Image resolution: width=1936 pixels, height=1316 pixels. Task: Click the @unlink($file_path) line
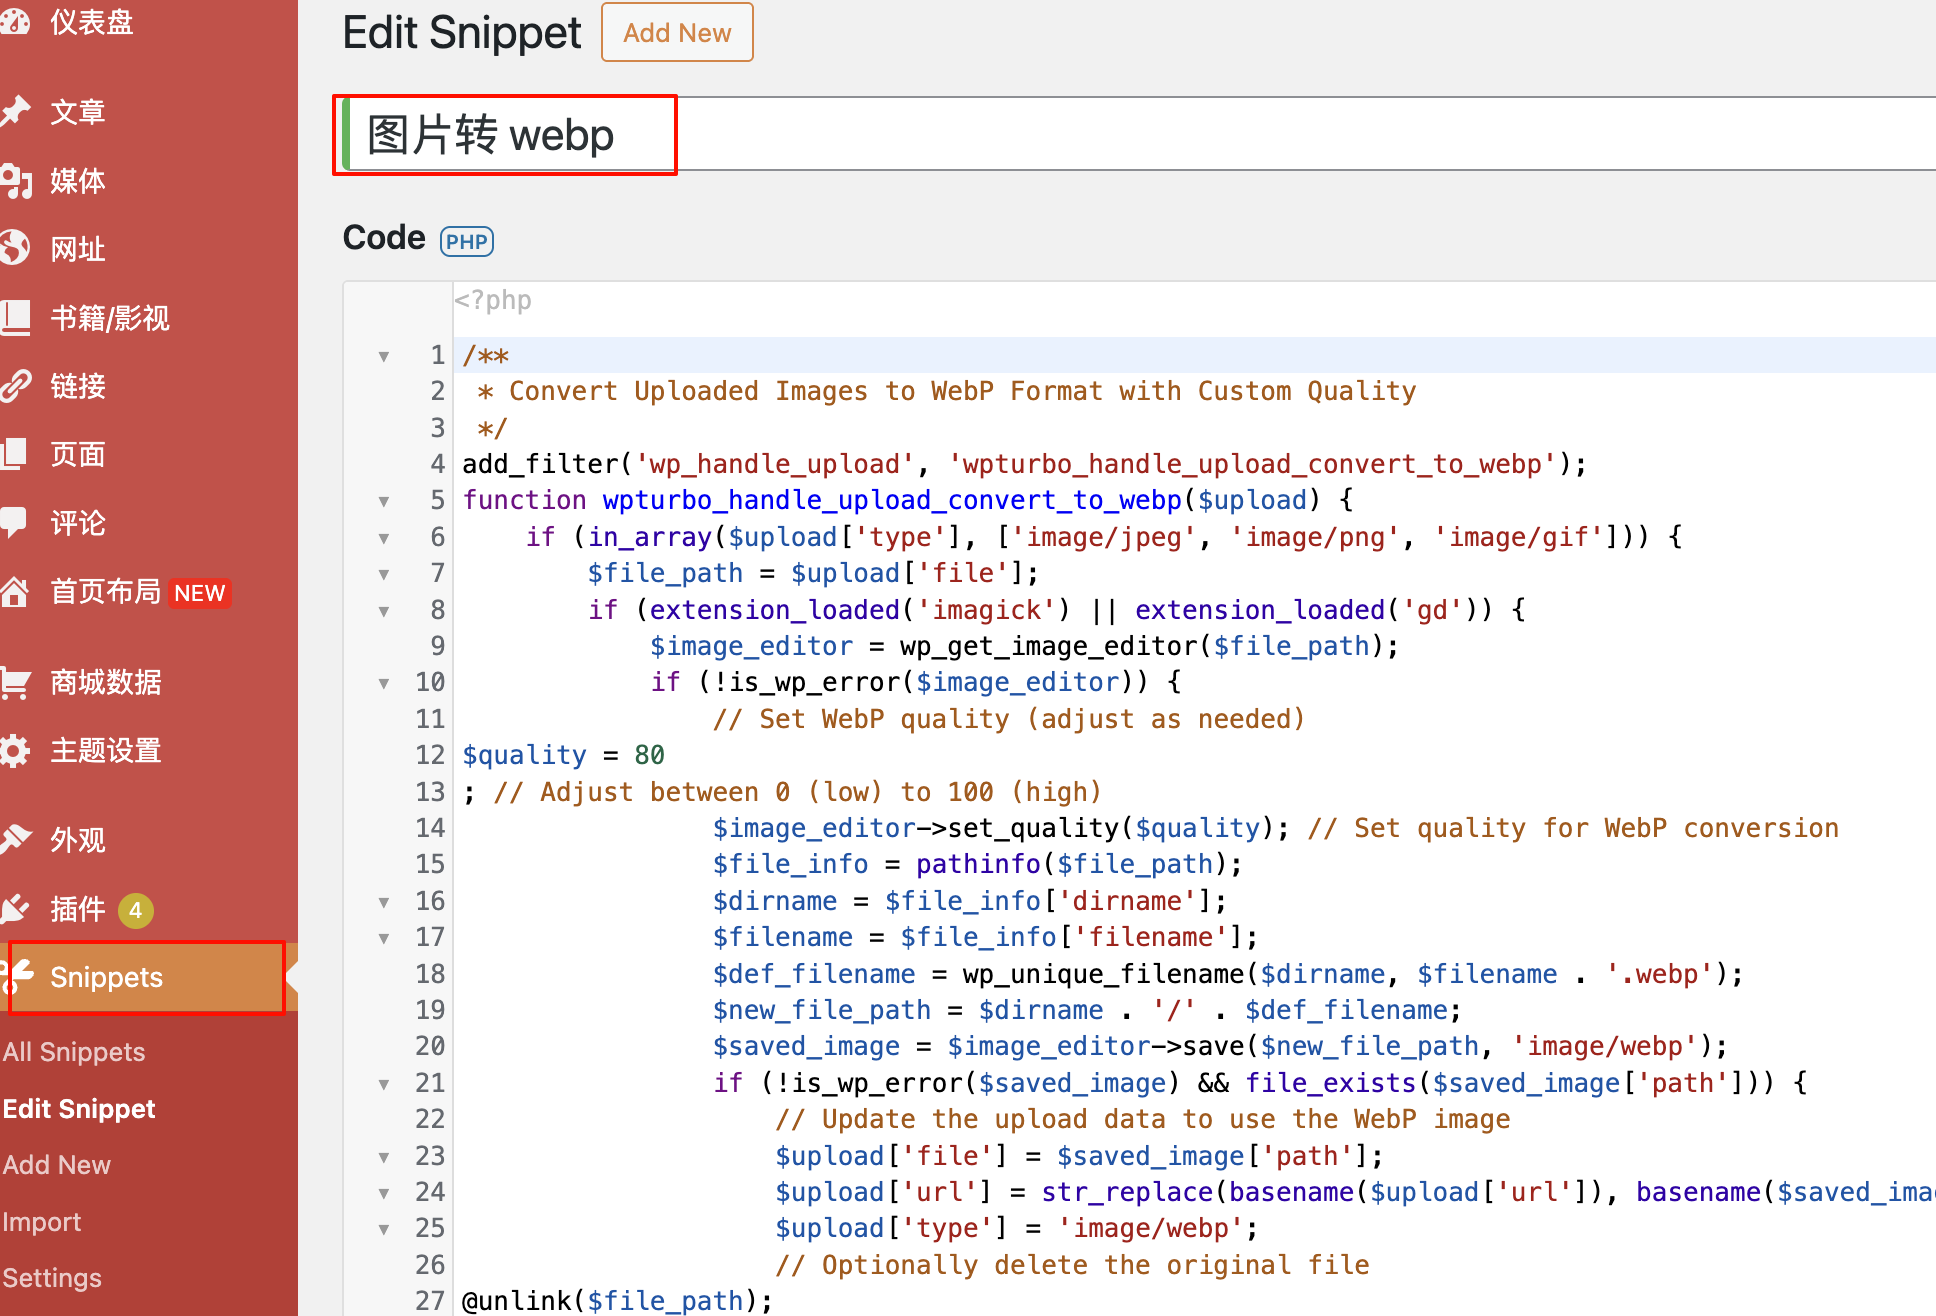617,1300
